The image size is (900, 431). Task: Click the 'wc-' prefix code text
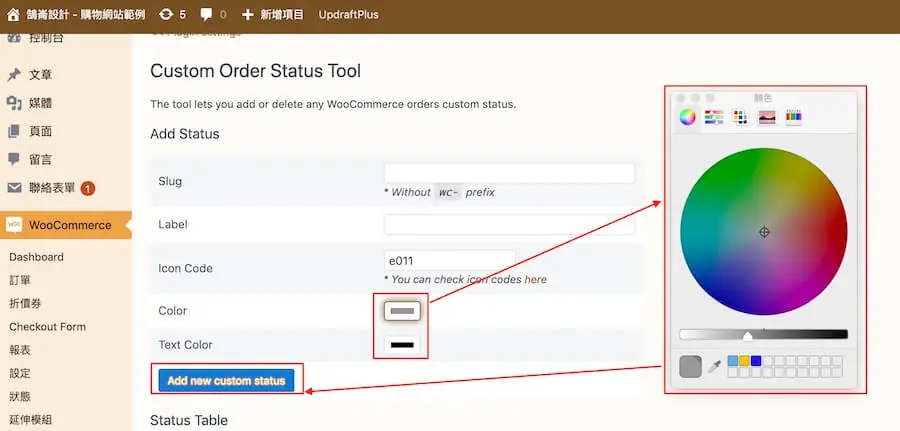(x=448, y=192)
